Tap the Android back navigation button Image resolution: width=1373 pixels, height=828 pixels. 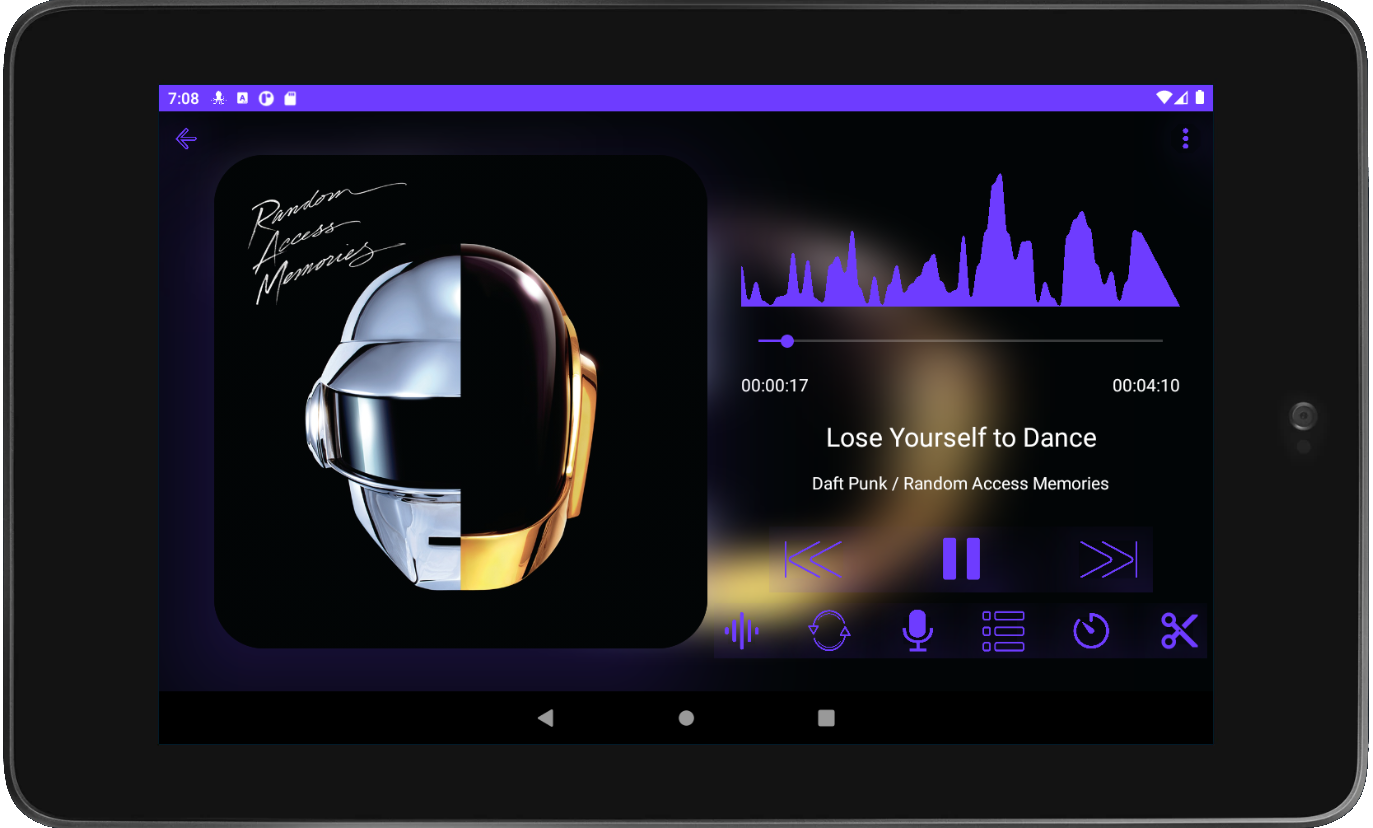(x=545, y=718)
